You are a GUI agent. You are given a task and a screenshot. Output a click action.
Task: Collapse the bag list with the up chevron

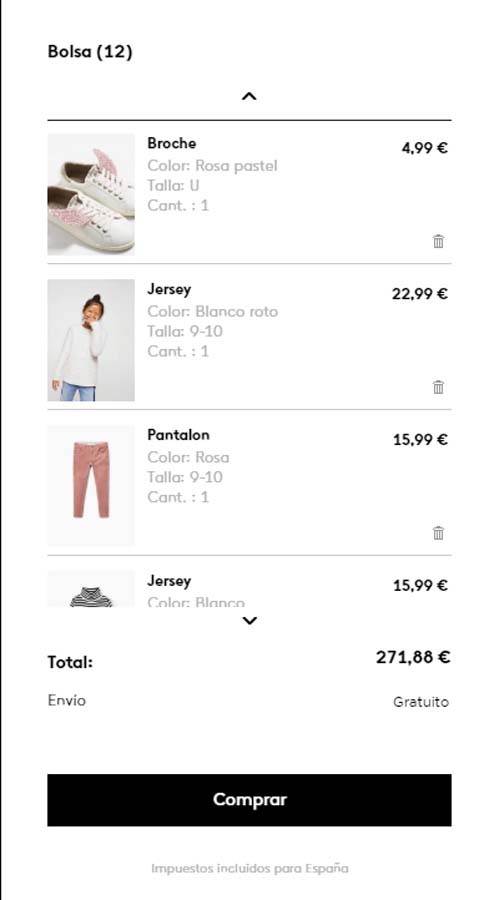pyautogui.click(x=249, y=96)
